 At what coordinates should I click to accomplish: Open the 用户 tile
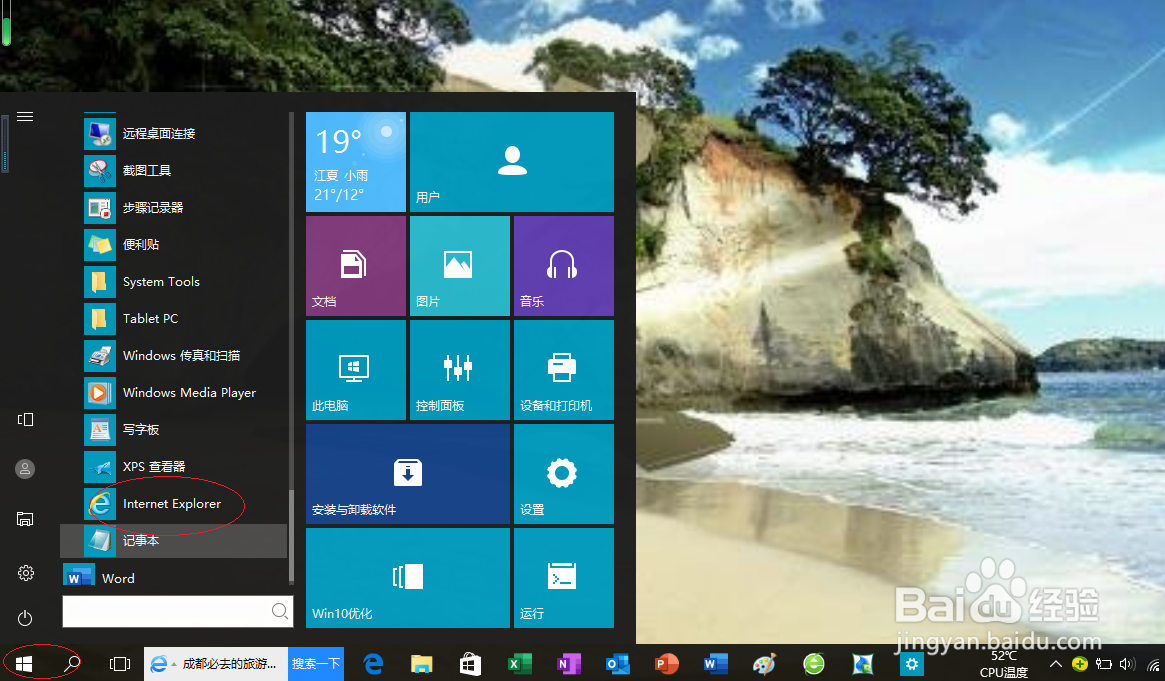pyautogui.click(x=512, y=162)
